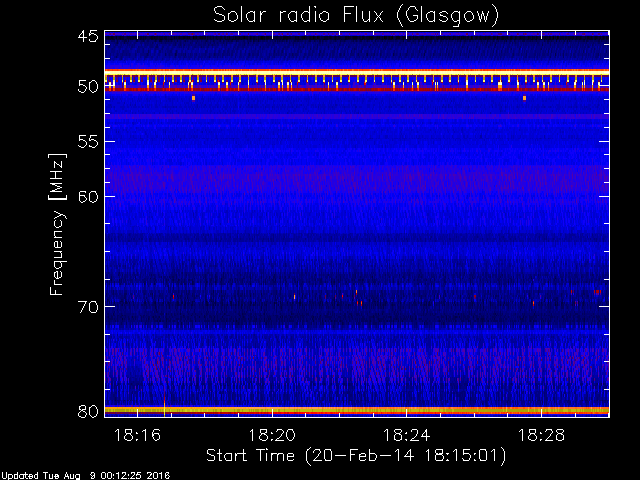
Task: Click the 'Start Time (20-Feb-14 18:15:01)' label
Action: [356, 455]
